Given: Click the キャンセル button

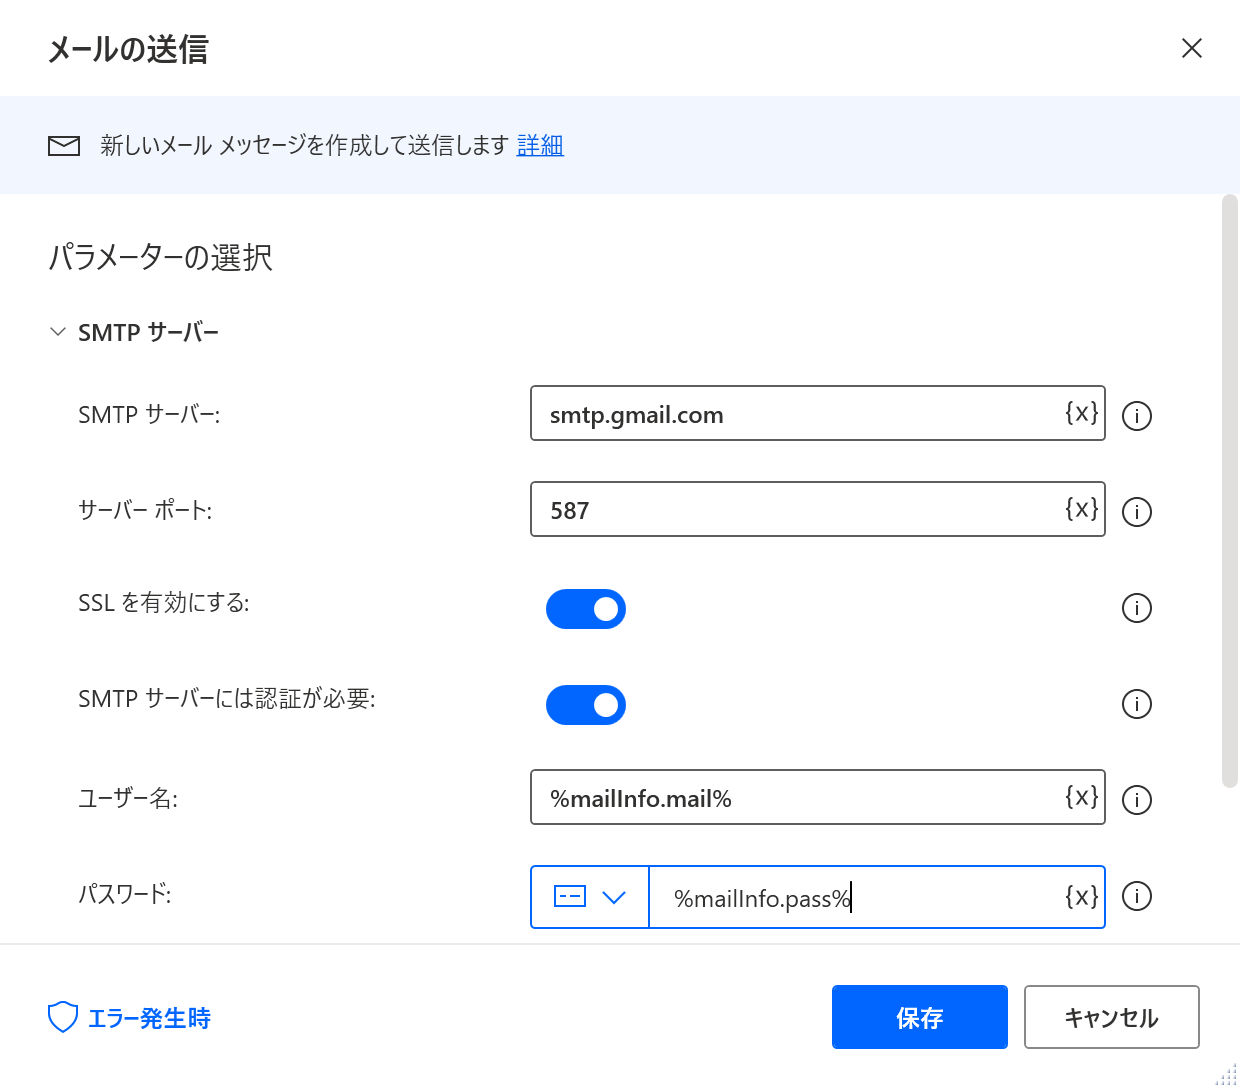Looking at the screenshot, I should (1112, 1017).
